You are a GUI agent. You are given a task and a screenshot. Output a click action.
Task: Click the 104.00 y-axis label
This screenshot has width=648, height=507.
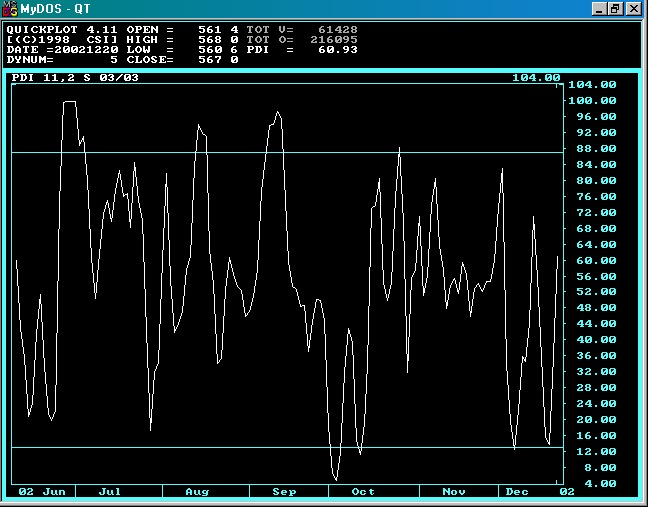(592, 85)
